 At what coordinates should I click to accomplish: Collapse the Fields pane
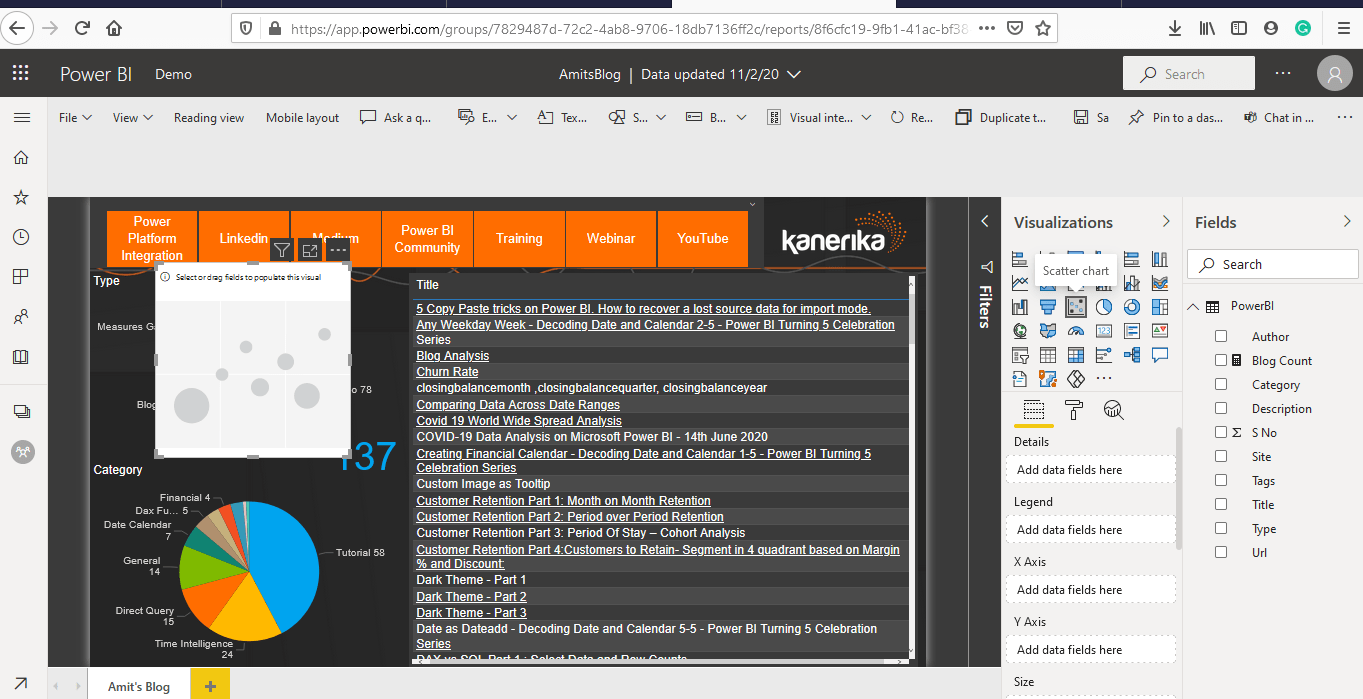[1346, 222]
